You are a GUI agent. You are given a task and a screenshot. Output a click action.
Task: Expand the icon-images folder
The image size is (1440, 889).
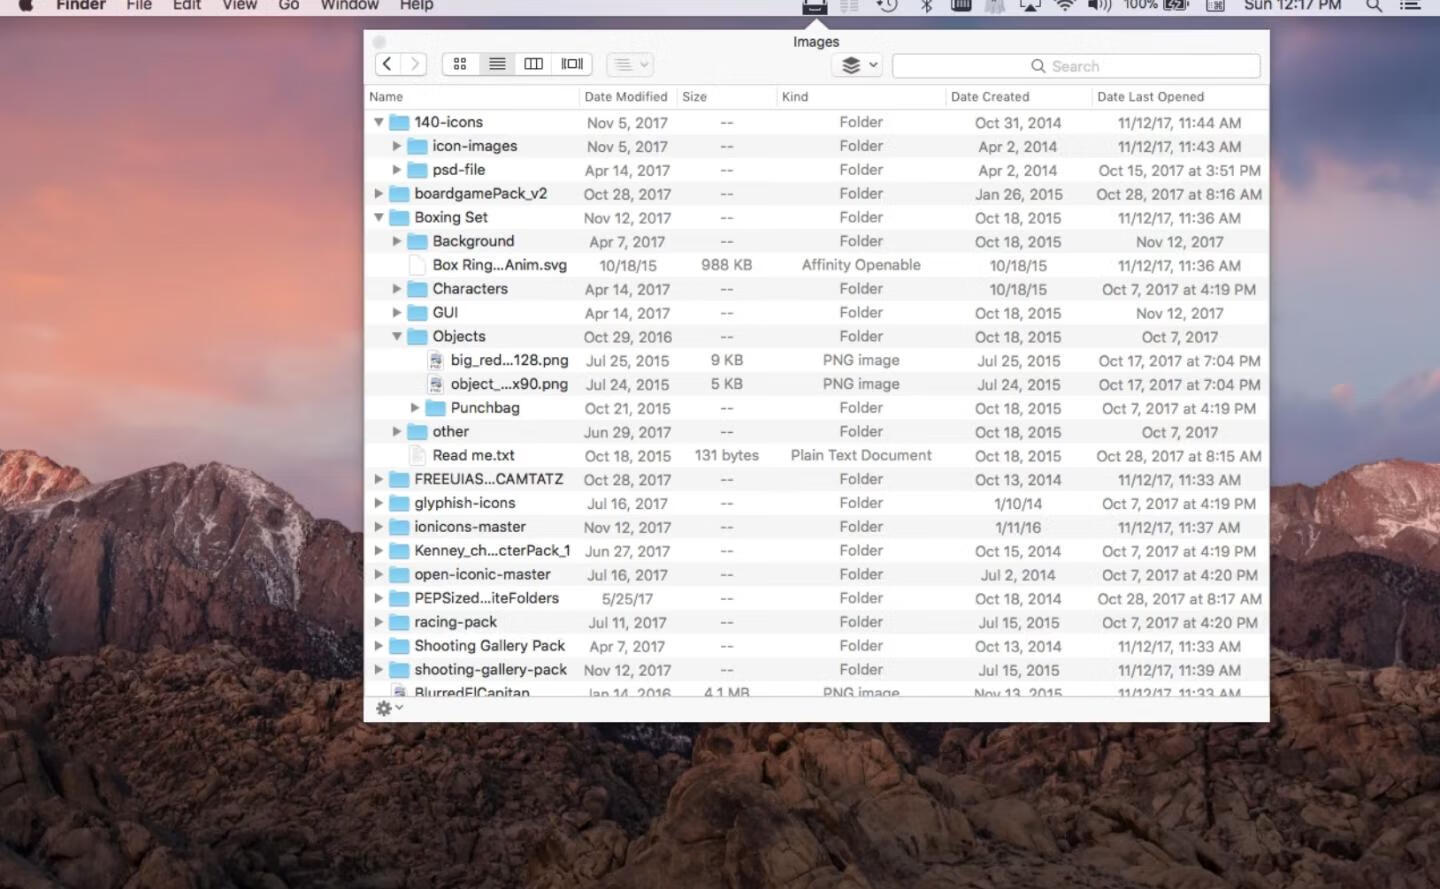[x=397, y=146]
